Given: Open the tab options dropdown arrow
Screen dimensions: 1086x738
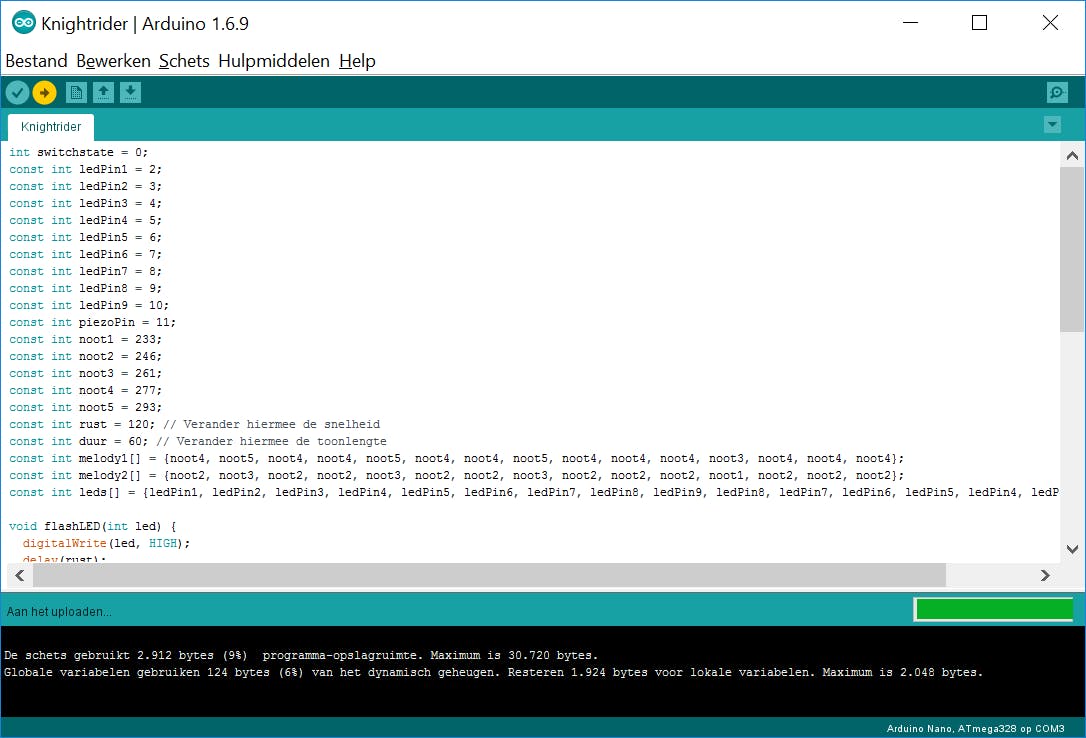Looking at the screenshot, I should (1052, 125).
